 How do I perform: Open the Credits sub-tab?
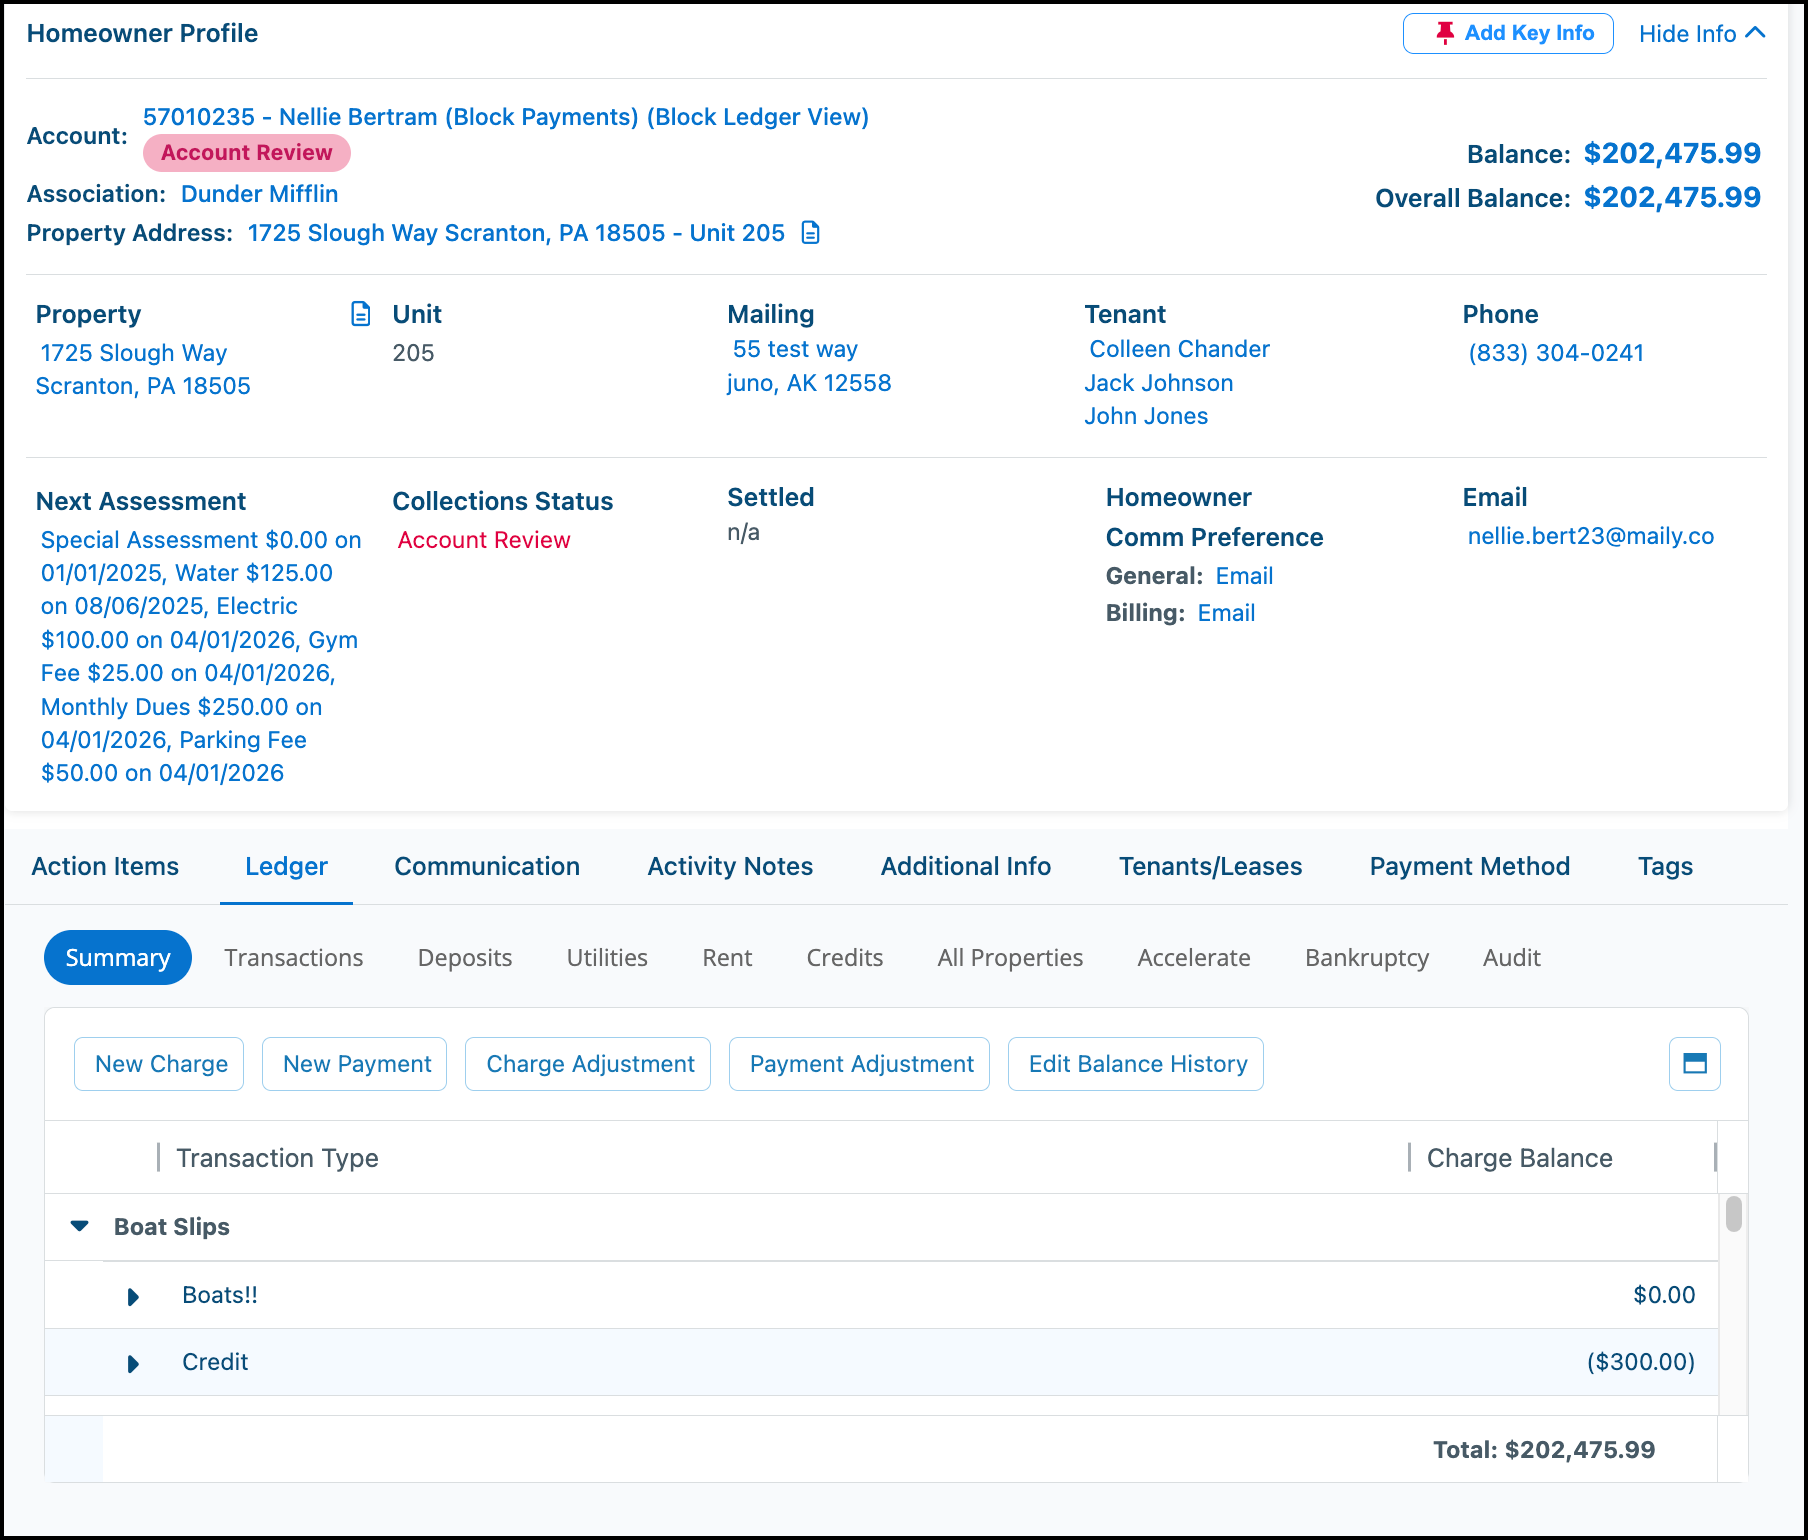(x=845, y=958)
